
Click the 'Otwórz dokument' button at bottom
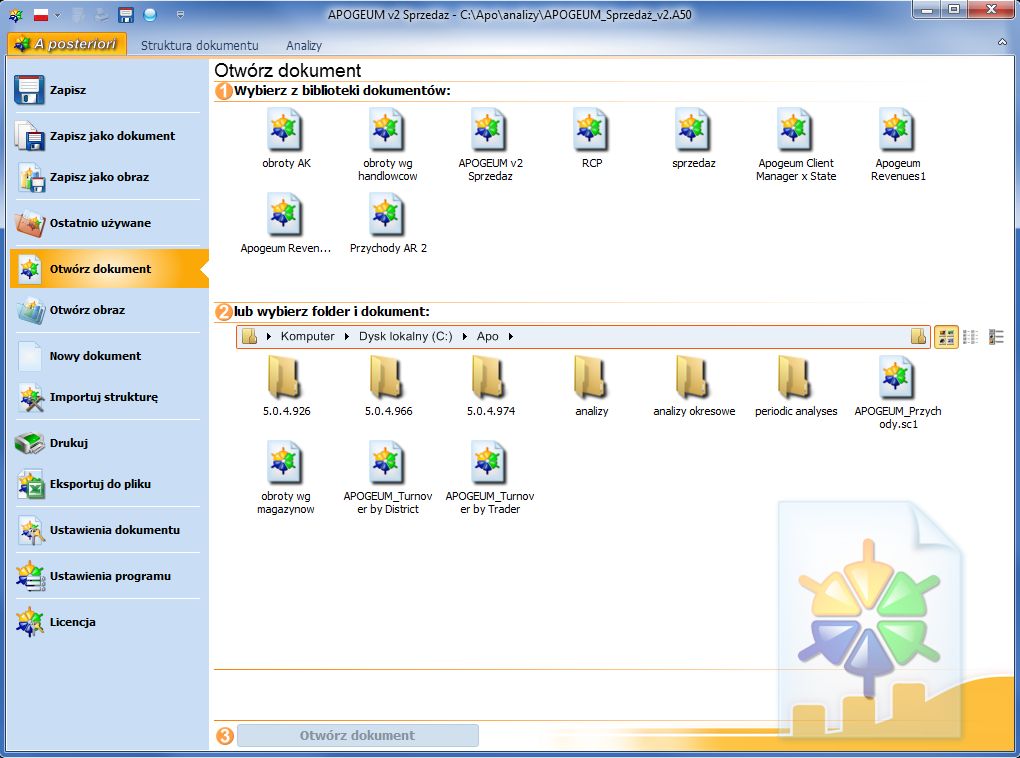click(358, 735)
